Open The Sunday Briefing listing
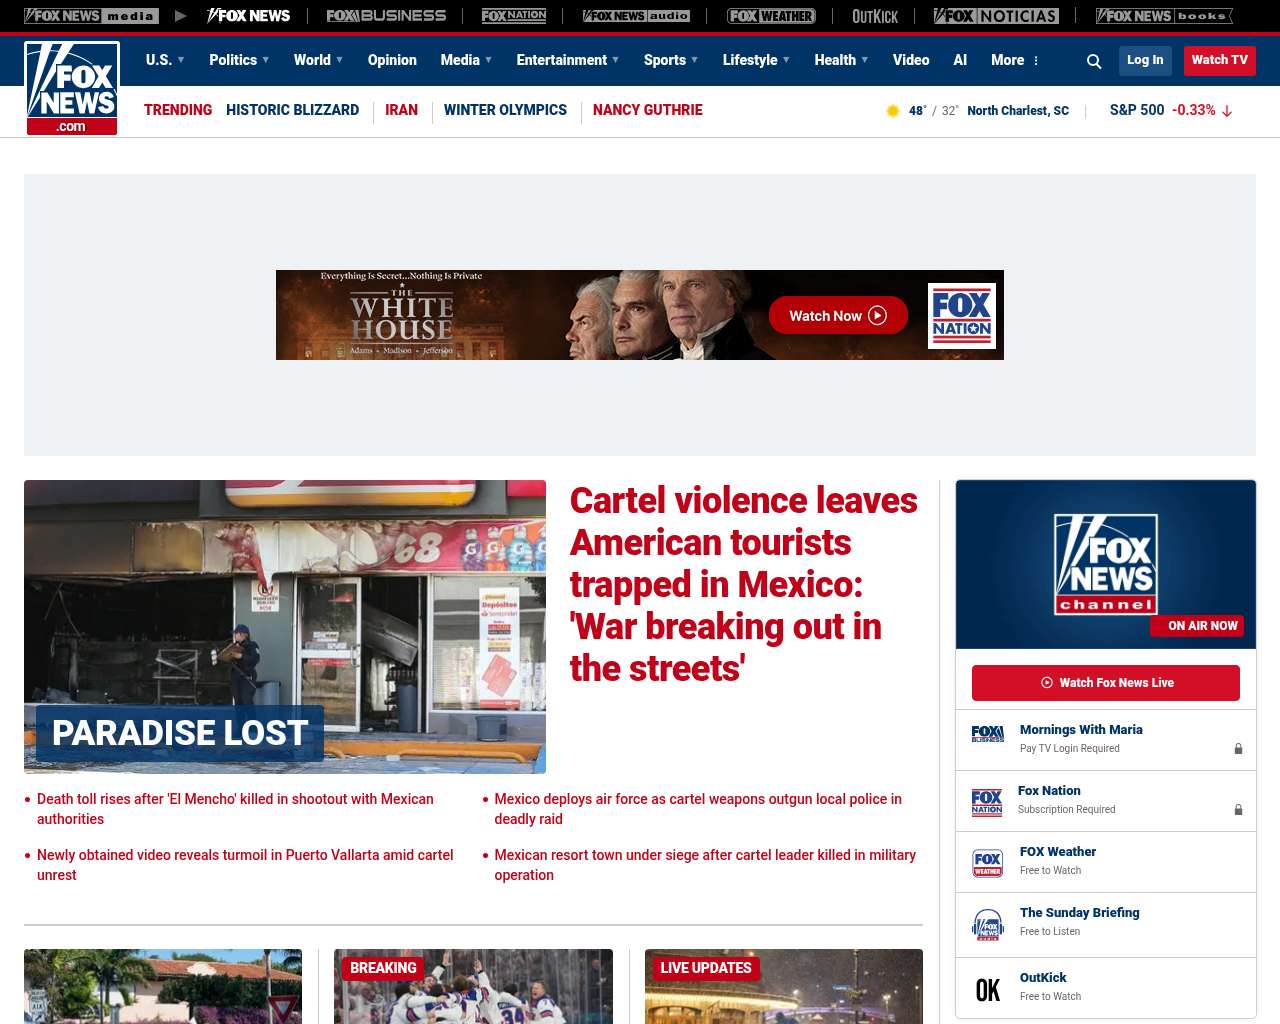The height and width of the screenshot is (1024, 1280). pyautogui.click(x=1079, y=913)
